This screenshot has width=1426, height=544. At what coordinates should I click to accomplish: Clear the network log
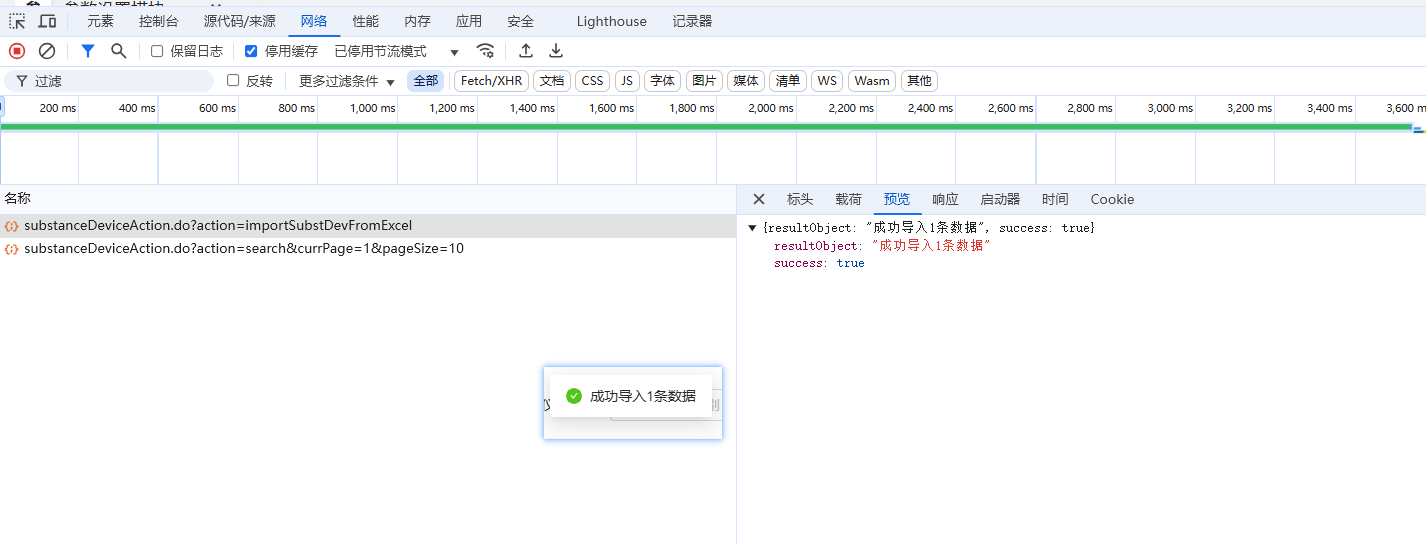click(47, 51)
